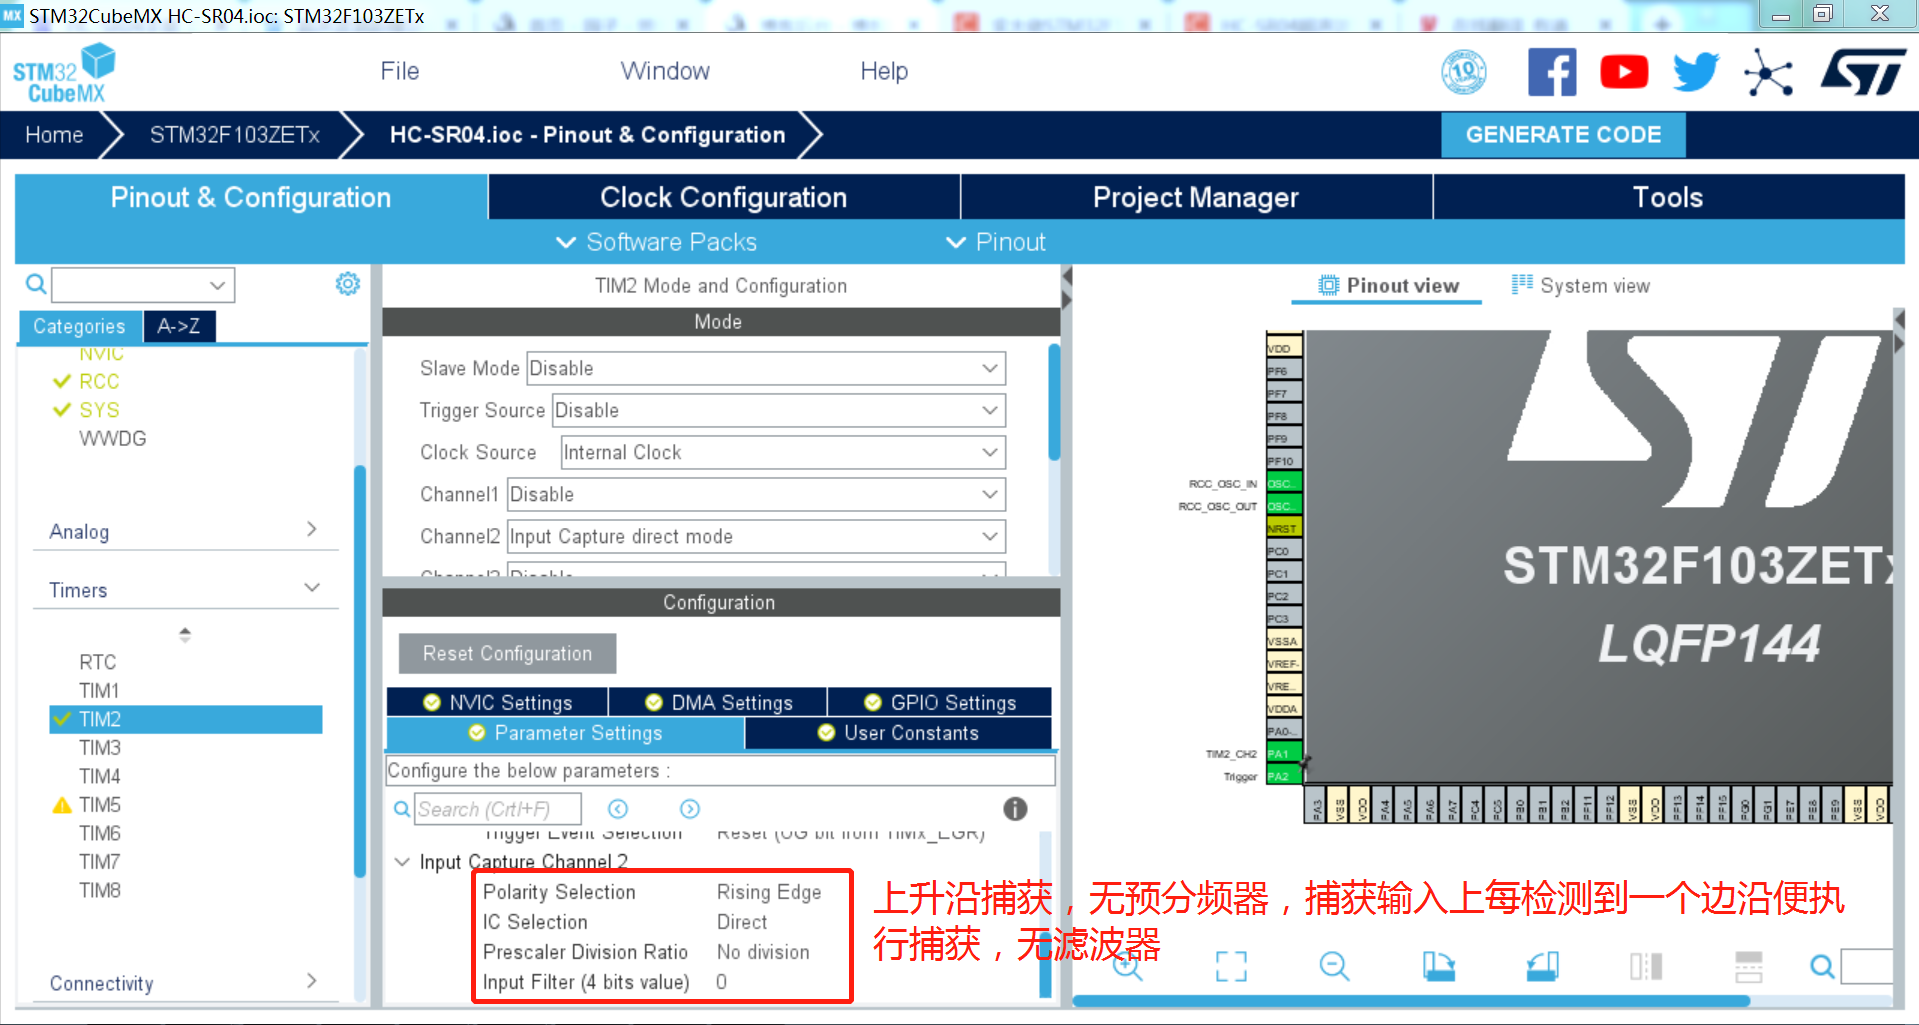Screen dimensions: 1919x1025
Task: Fit the chip to the pinout view
Action: pyautogui.click(x=1231, y=967)
